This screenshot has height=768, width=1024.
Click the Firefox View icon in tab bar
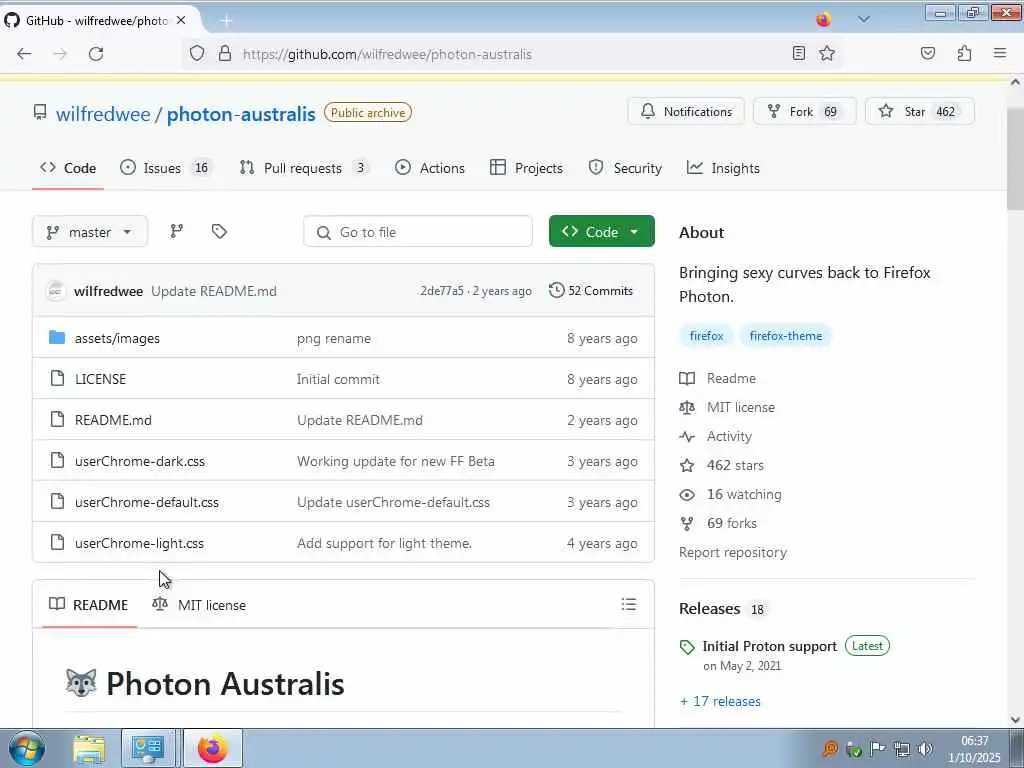[824, 20]
